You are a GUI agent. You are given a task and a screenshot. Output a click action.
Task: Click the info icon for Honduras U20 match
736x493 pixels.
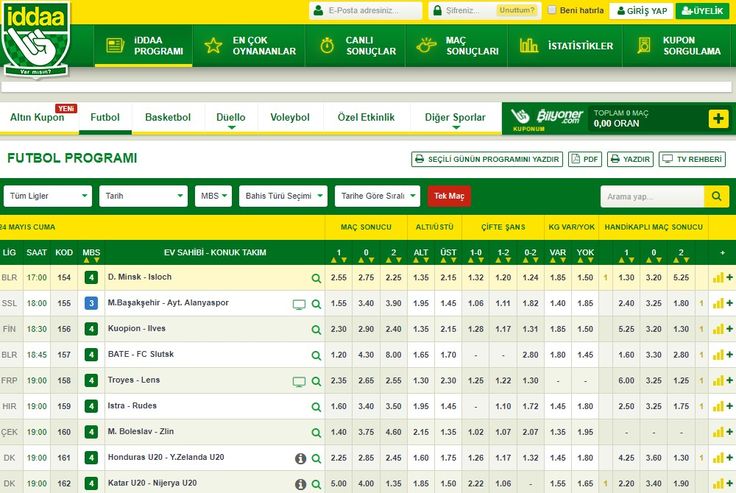300,459
